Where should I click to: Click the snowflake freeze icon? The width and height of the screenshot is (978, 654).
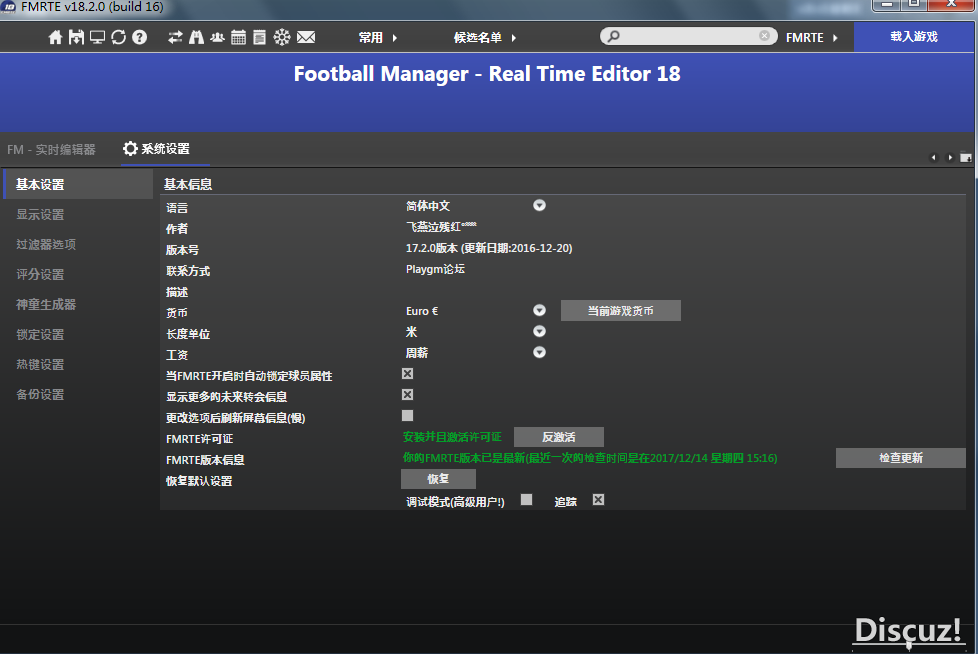[282, 37]
